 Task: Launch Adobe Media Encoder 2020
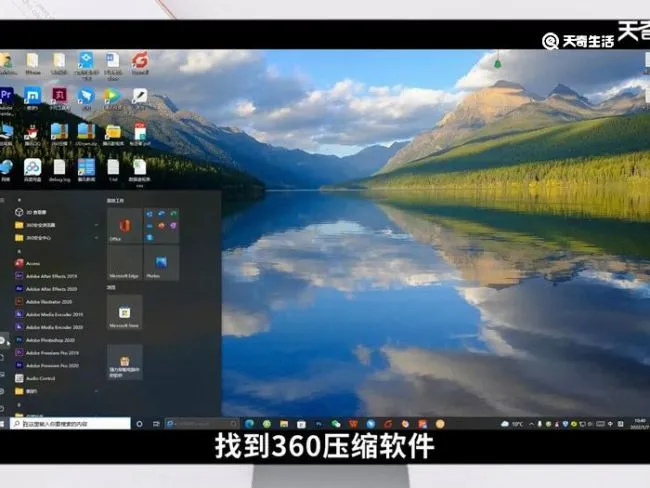point(57,327)
